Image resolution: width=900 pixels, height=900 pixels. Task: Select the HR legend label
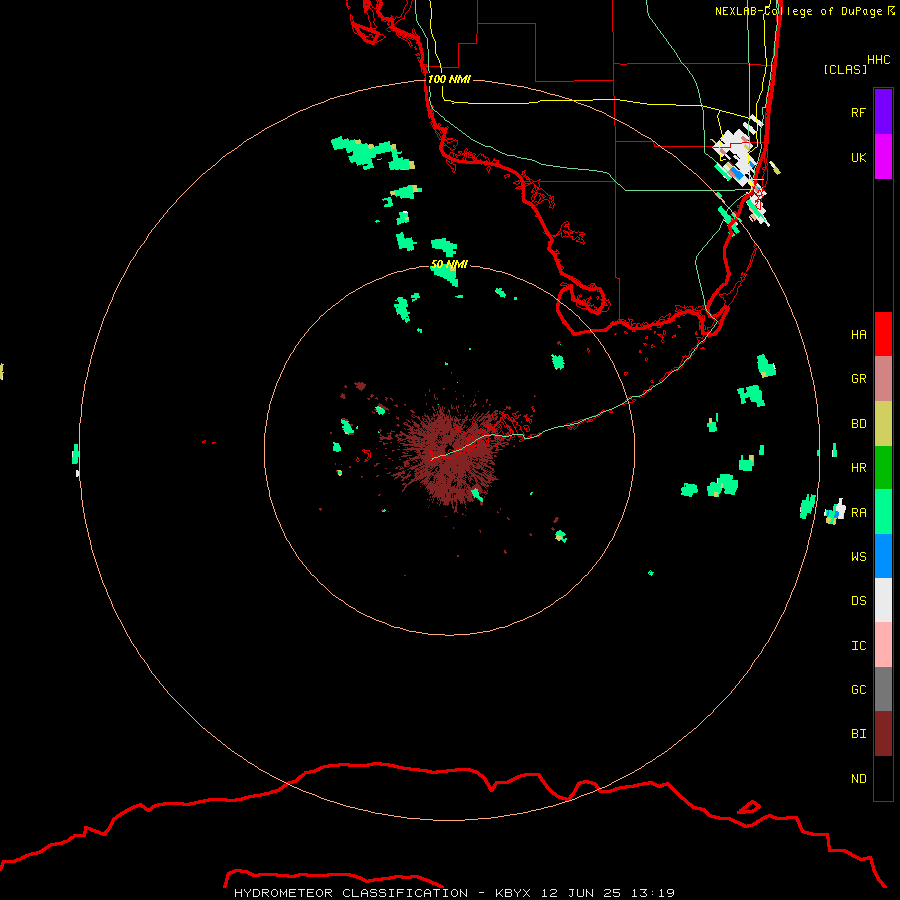point(858,468)
